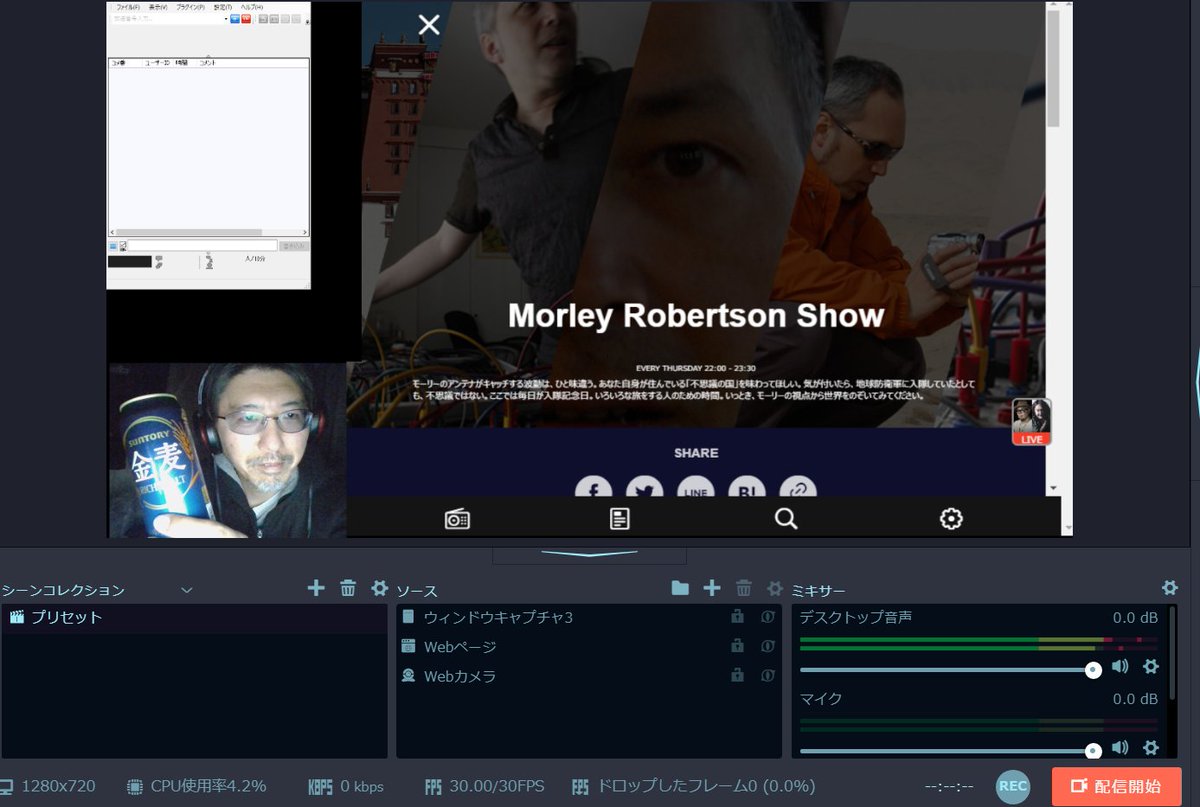Click the LIVE thumbnail badge in preview

1031,421
